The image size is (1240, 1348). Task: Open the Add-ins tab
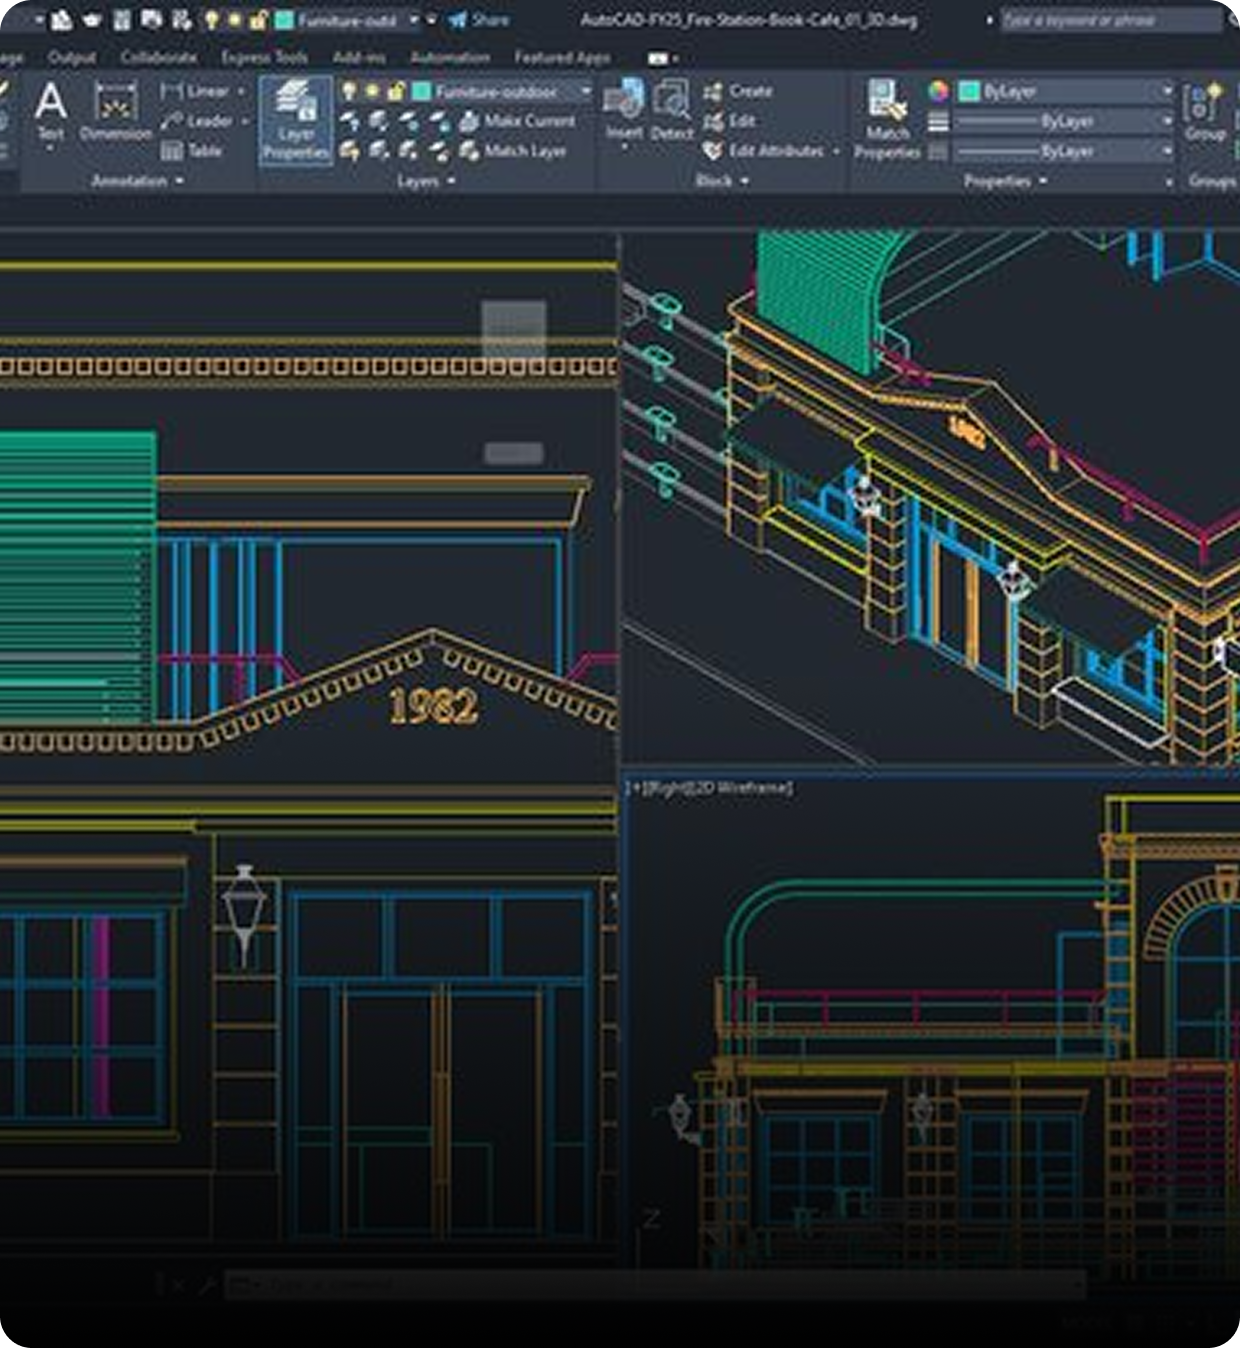(x=359, y=57)
